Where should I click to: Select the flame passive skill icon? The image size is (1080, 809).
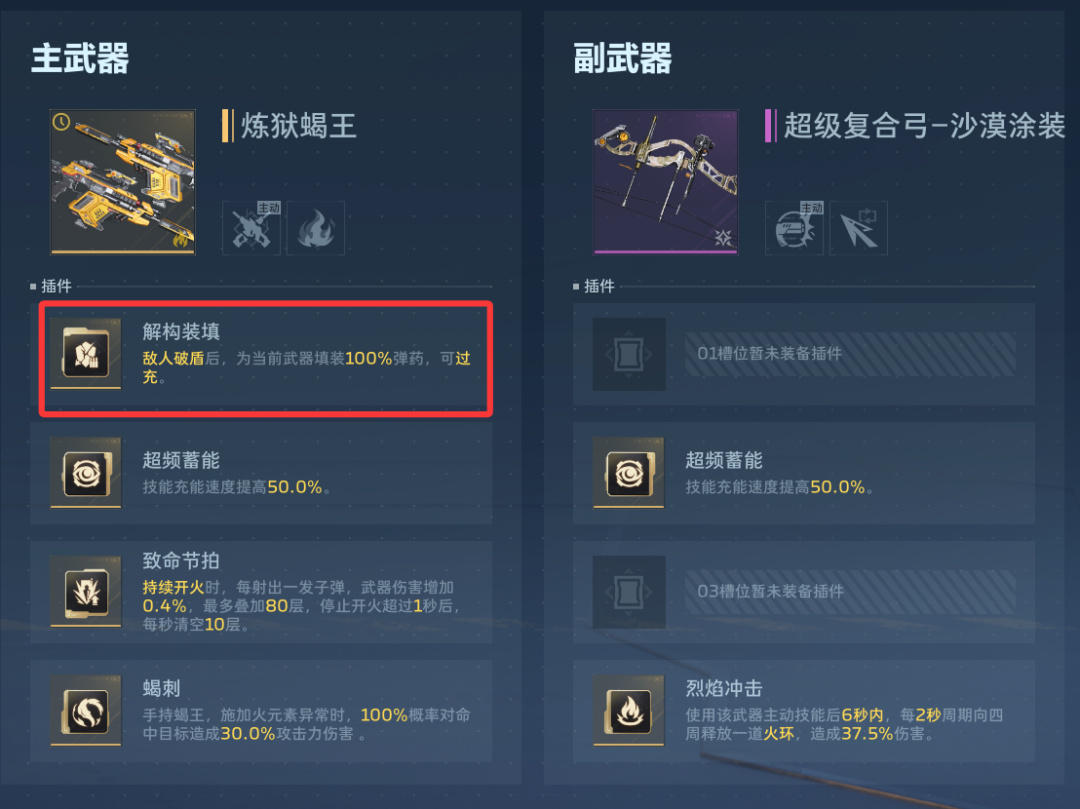point(315,228)
